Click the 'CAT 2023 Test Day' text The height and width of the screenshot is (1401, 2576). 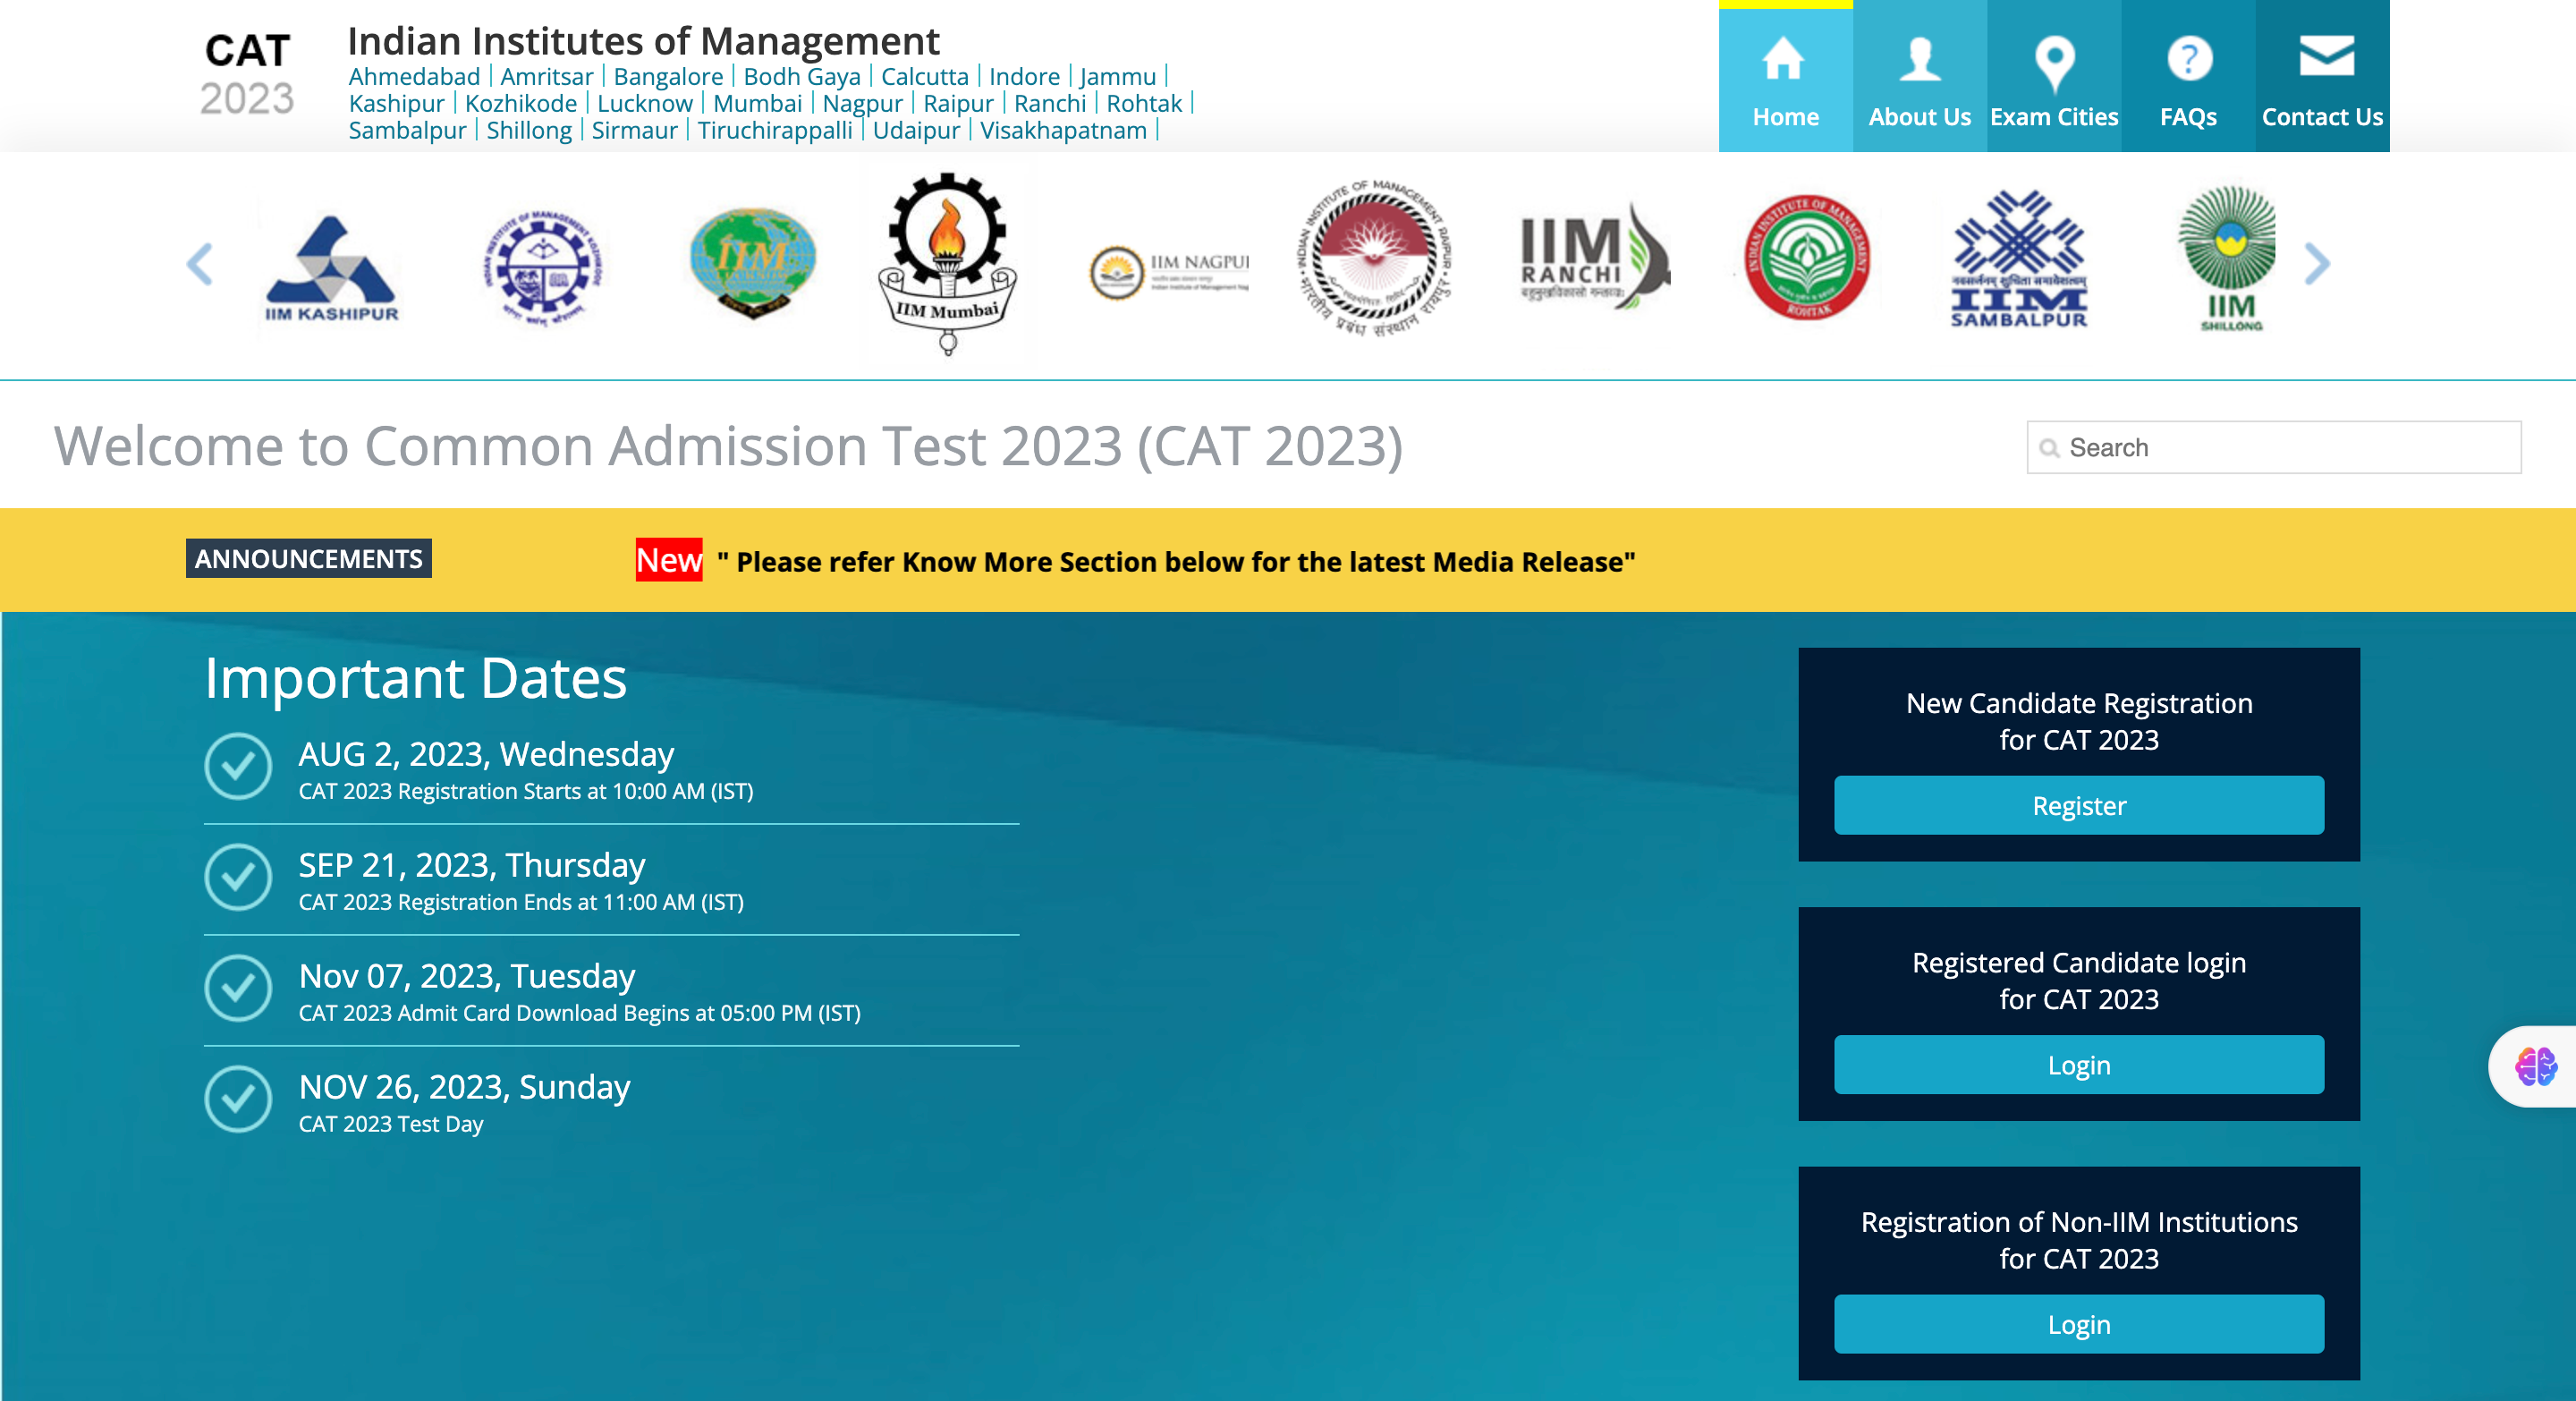(391, 1124)
